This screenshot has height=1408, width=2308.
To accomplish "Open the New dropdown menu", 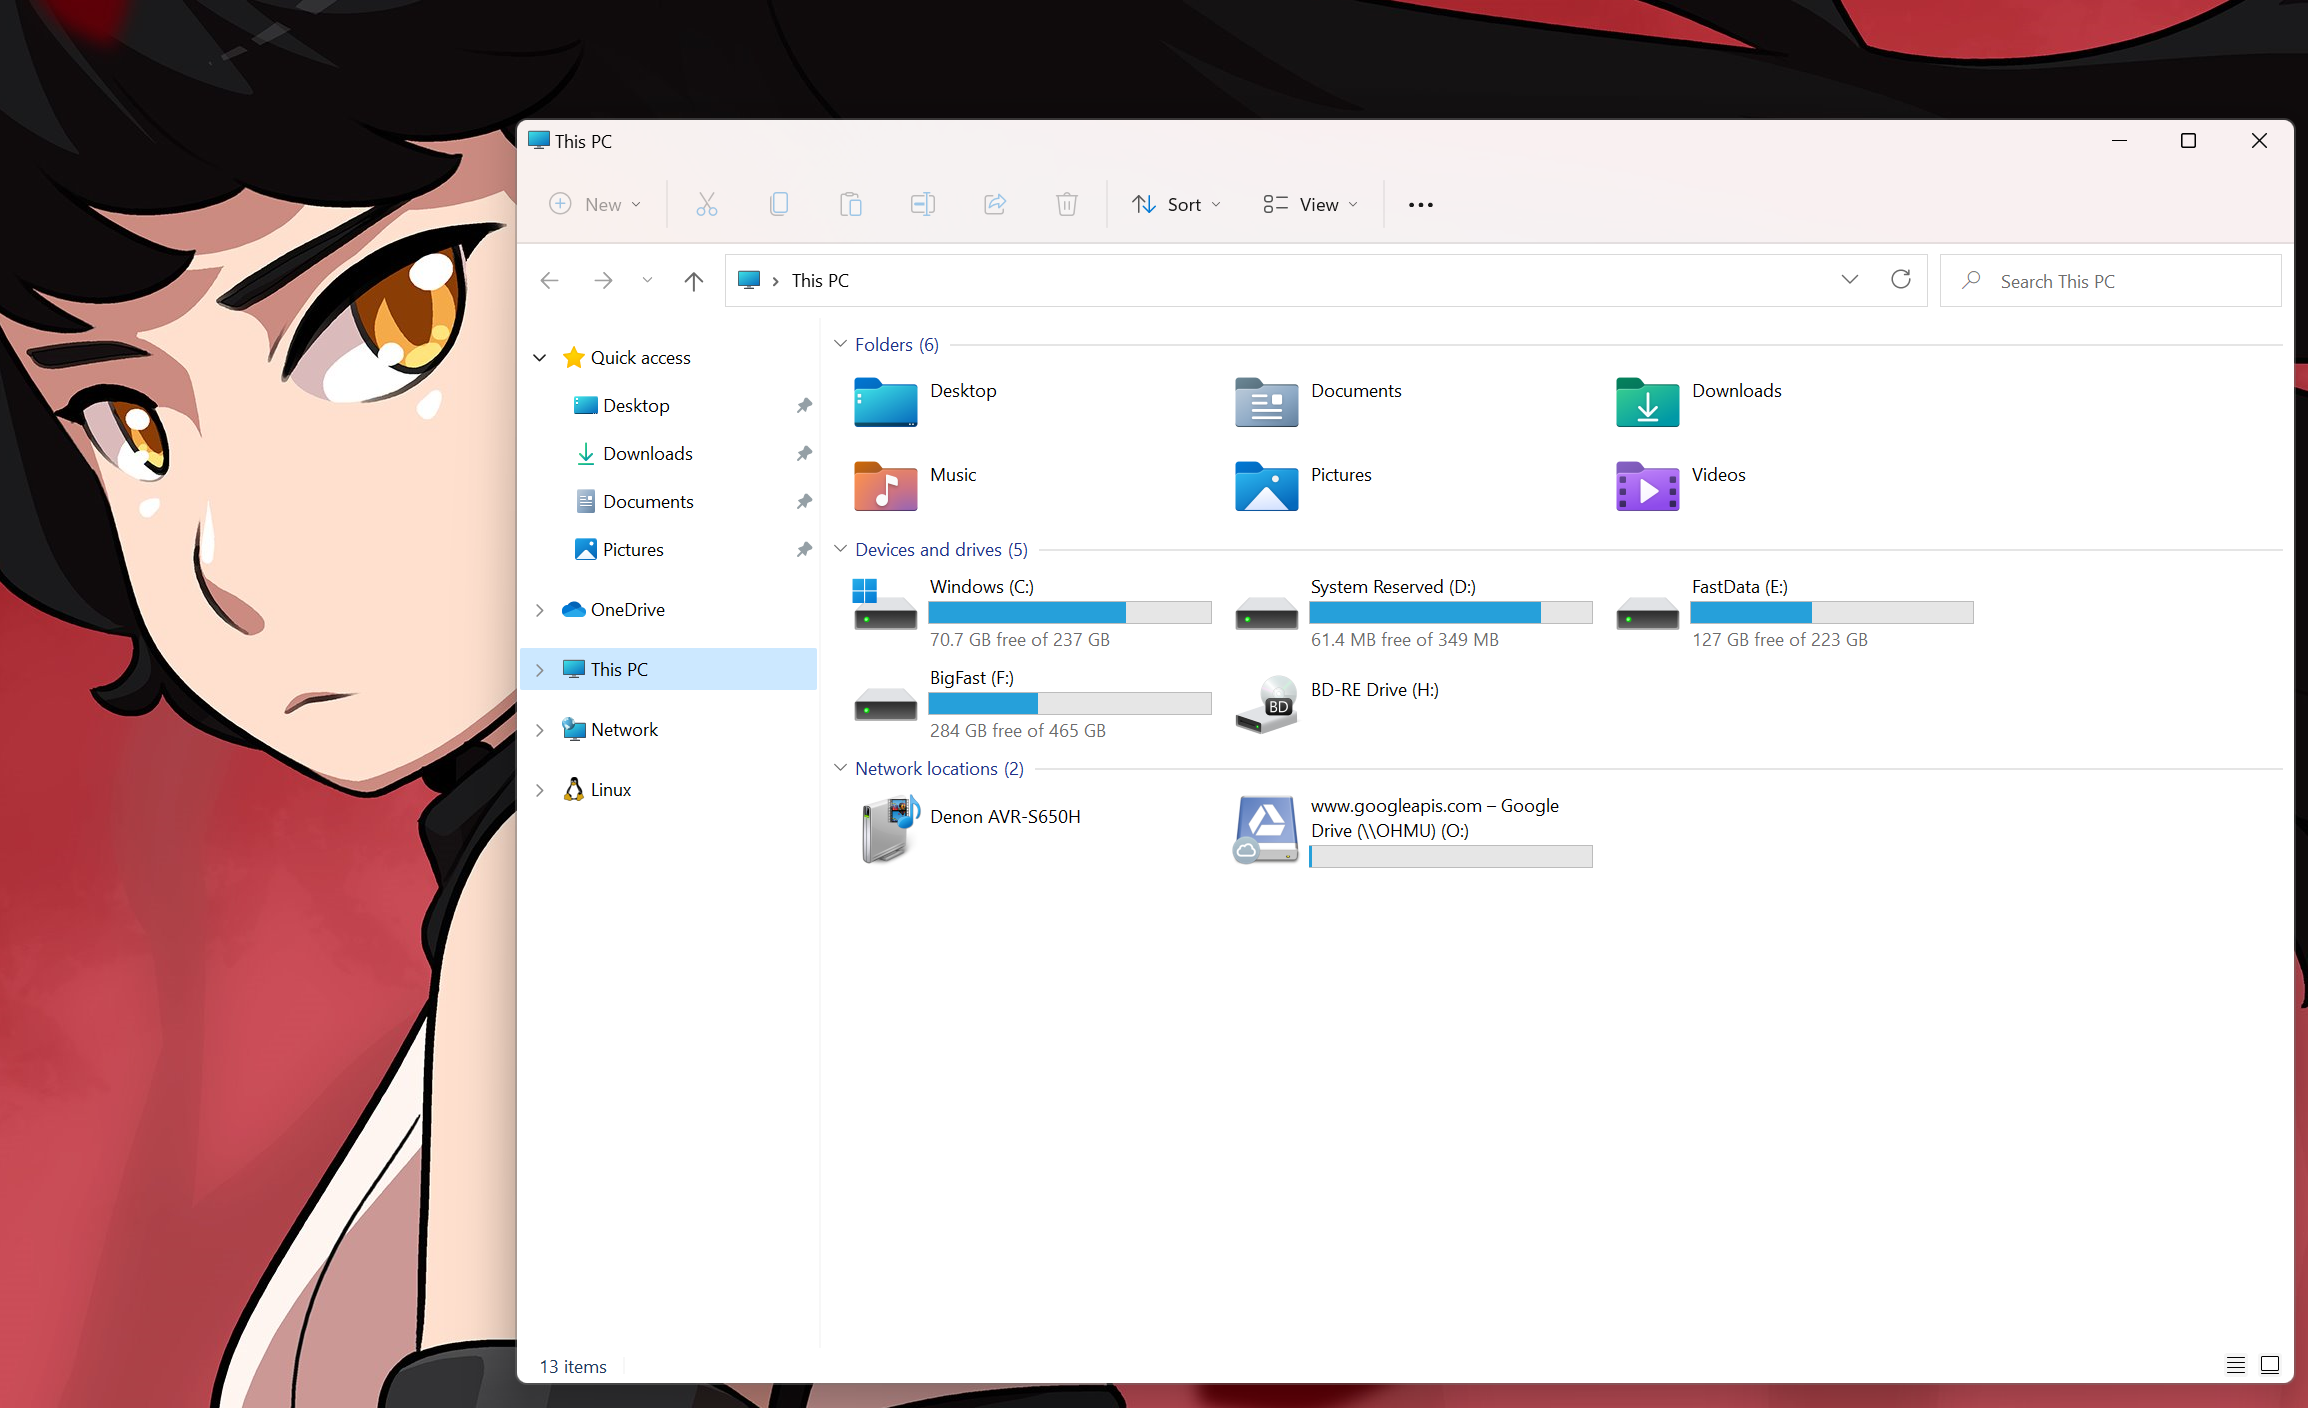I will tap(595, 204).
